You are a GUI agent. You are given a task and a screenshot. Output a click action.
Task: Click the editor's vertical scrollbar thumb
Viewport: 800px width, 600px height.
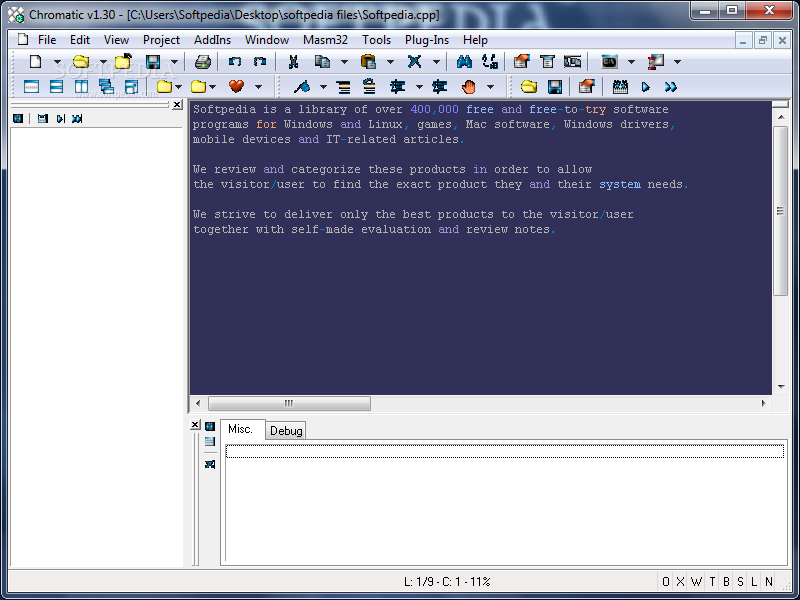tap(781, 211)
